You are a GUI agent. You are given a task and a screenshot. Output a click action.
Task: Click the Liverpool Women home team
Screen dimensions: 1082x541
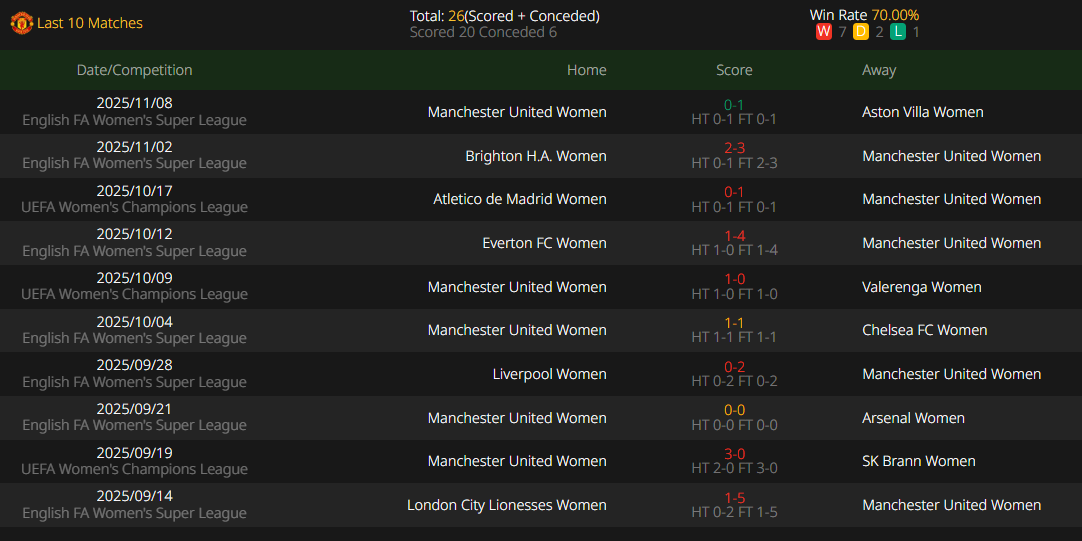[x=549, y=374]
